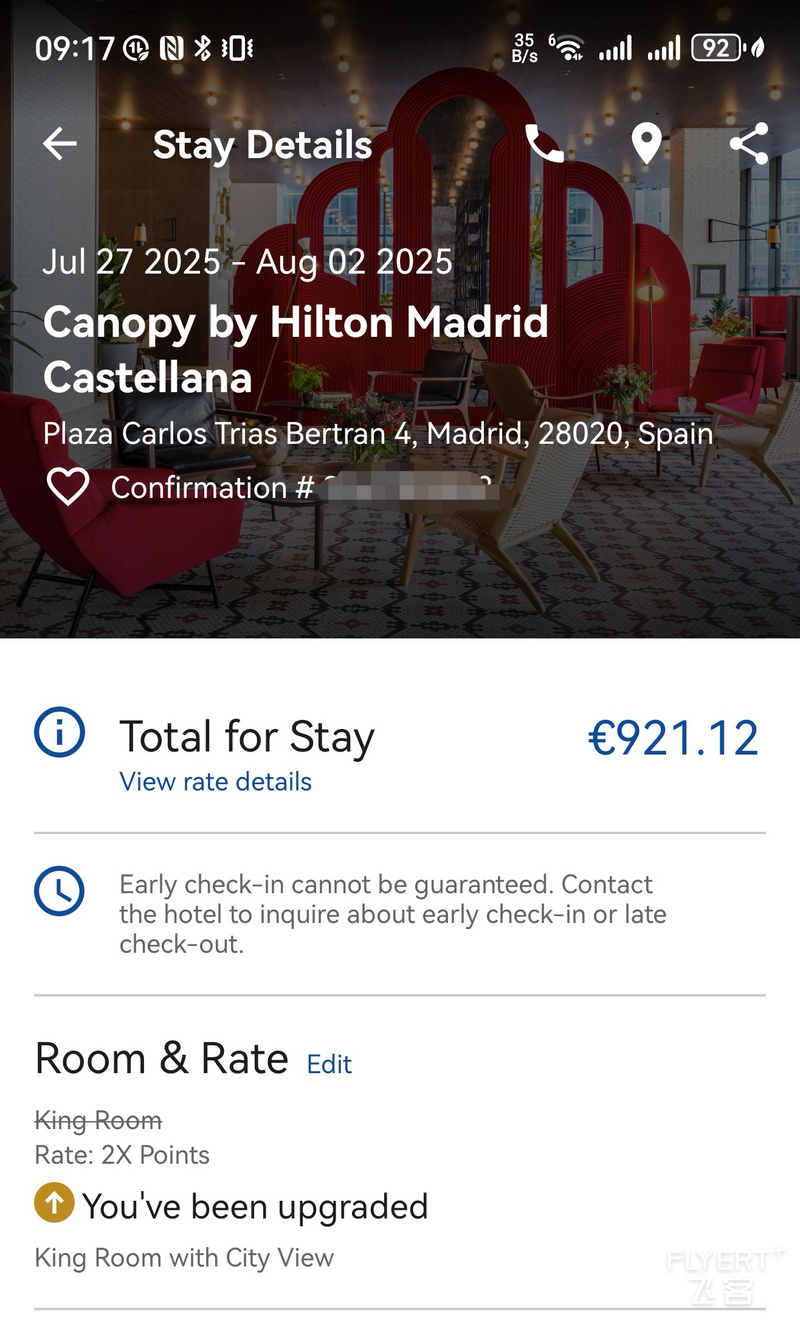Tap the Bluetooth status icon
This screenshot has width=800, height=1320.
click(201, 48)
